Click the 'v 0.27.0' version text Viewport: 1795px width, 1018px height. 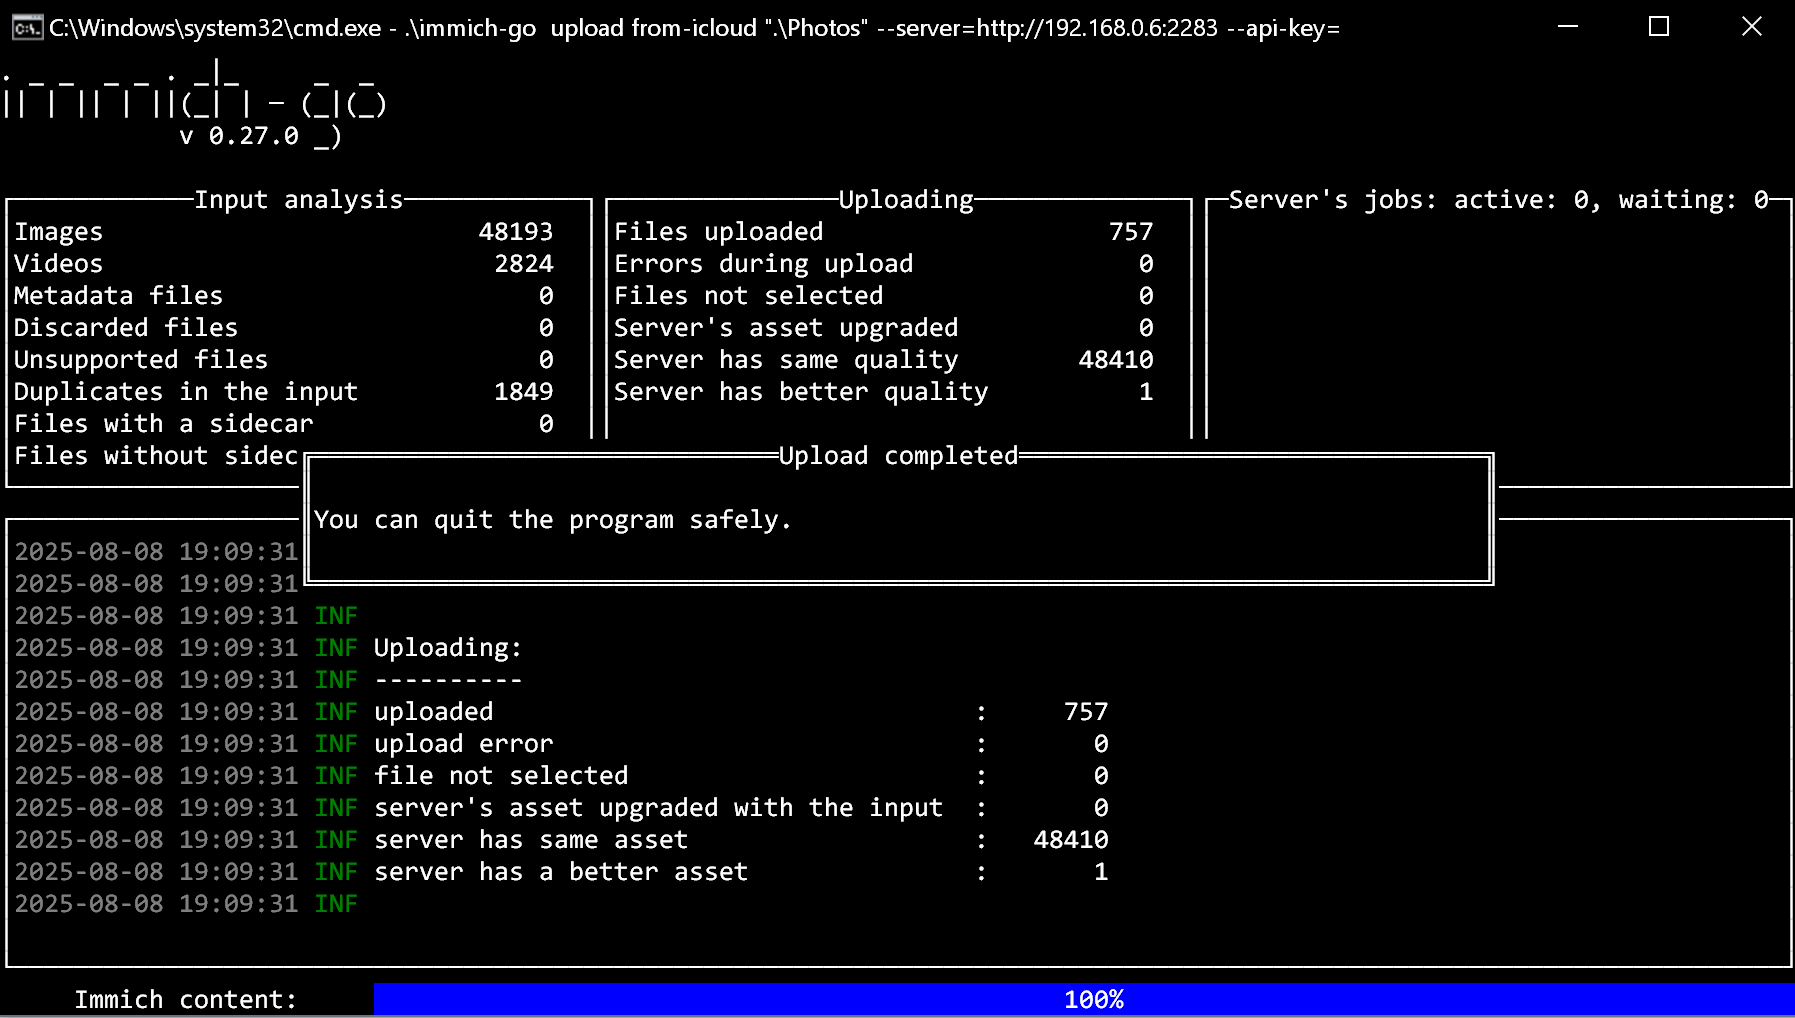pos(239,136)
